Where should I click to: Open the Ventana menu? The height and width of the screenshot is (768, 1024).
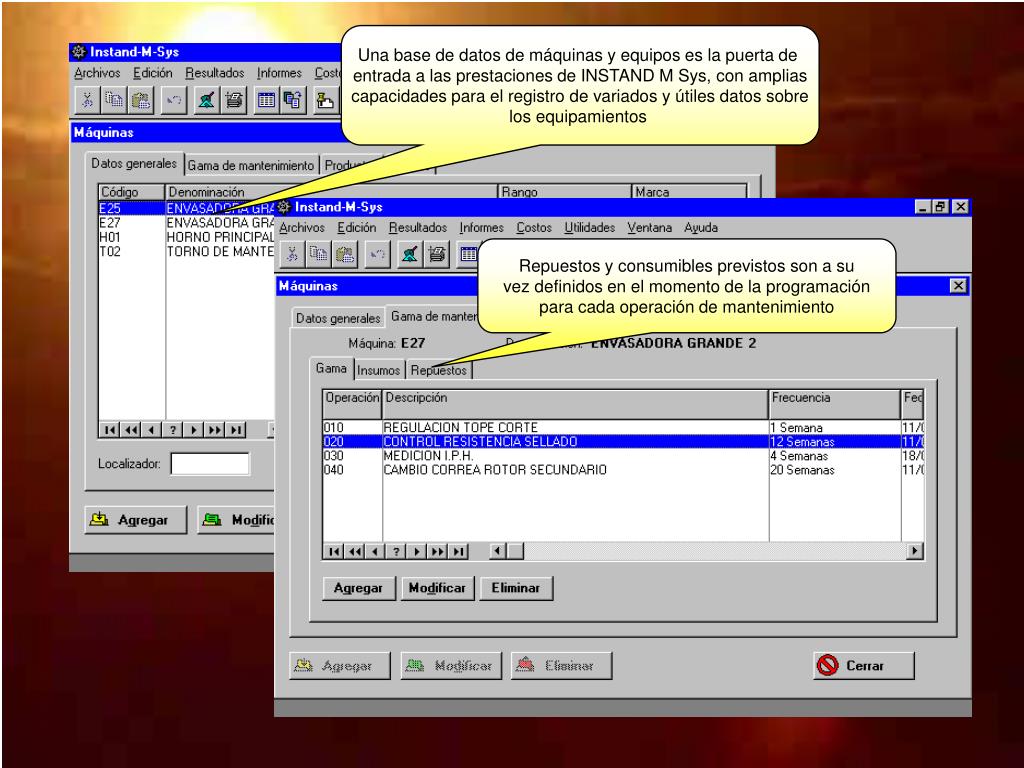[649, 227]
